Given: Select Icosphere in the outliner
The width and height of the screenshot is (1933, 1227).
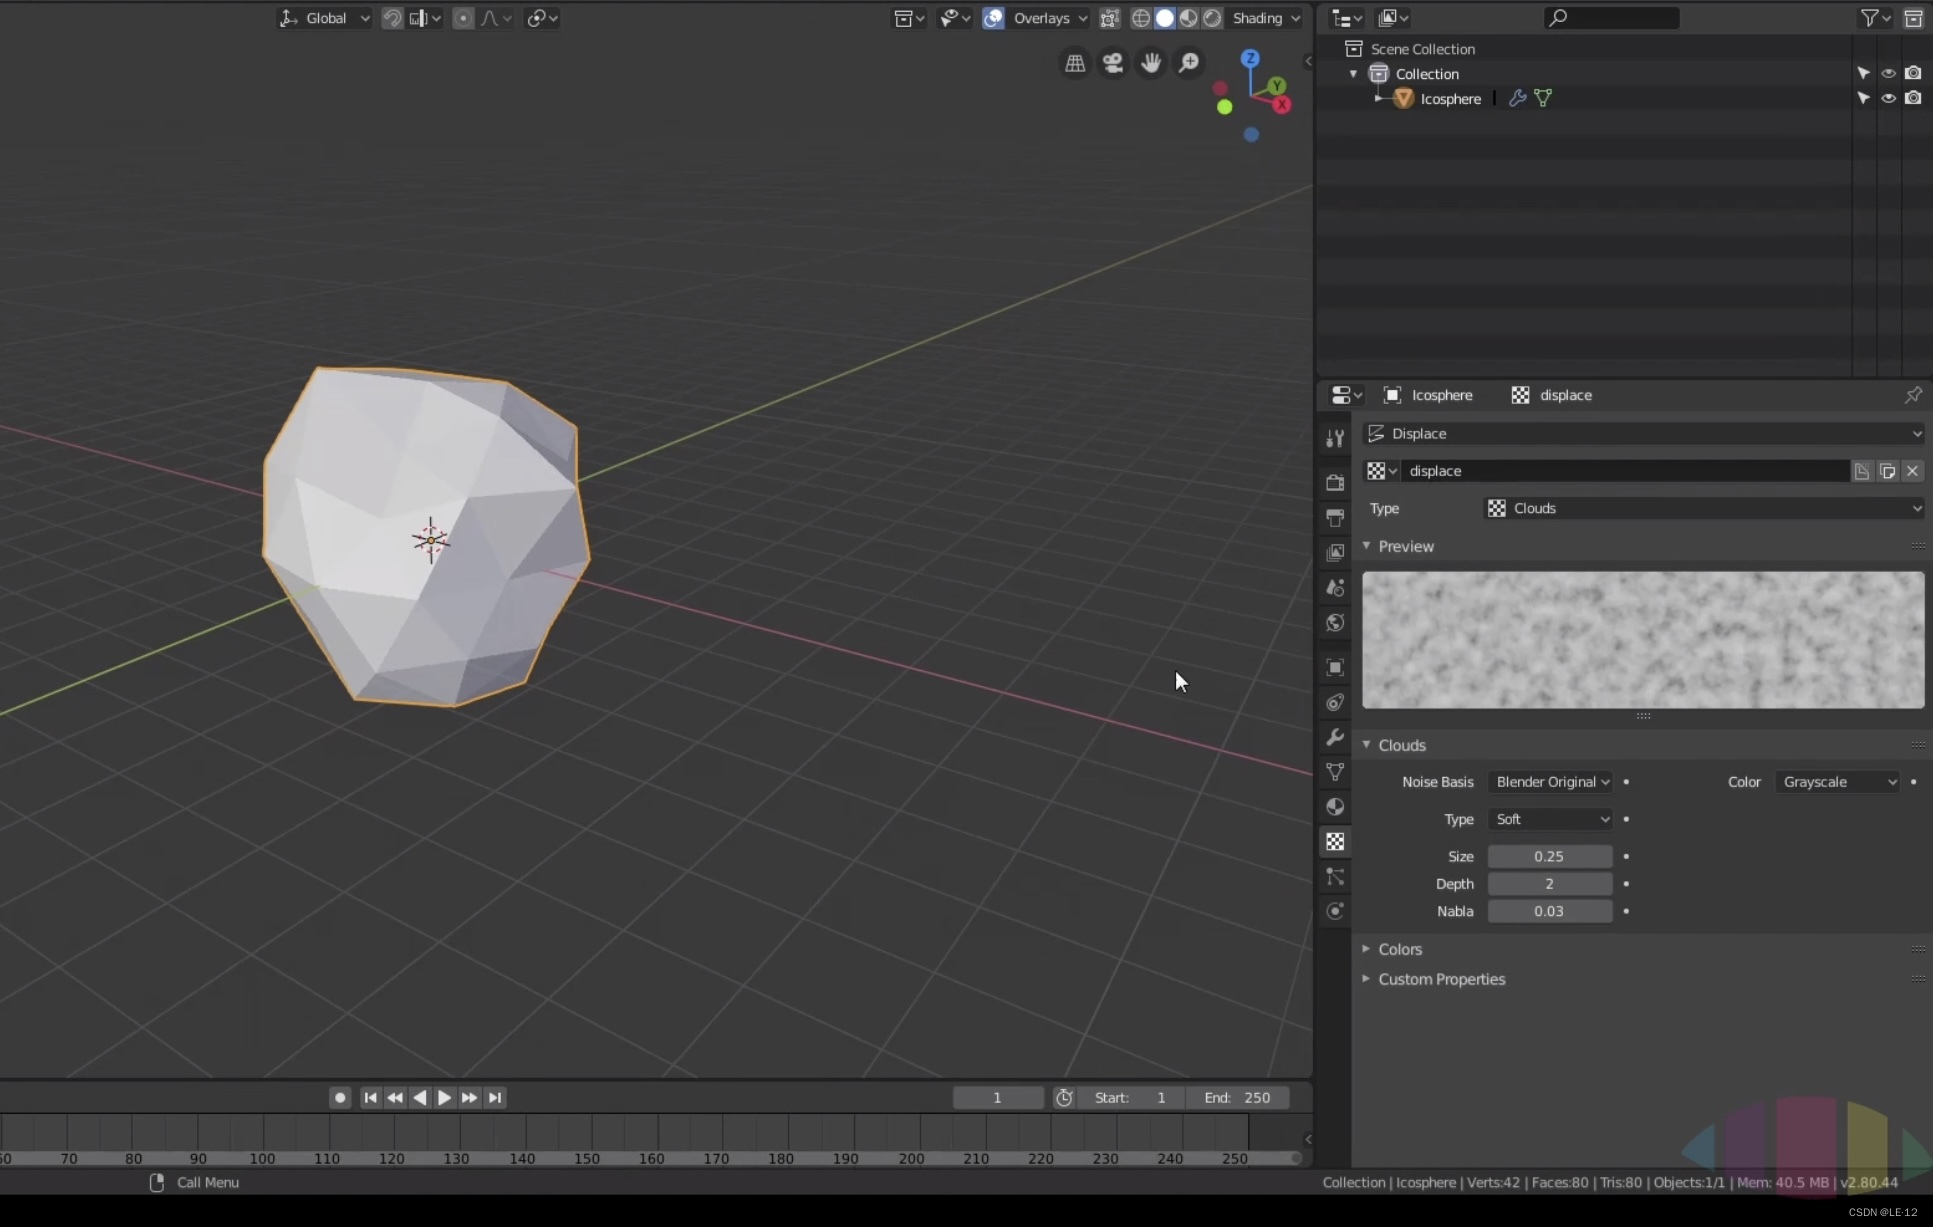Looking at the screenshot, I should tap(1450, 98).
